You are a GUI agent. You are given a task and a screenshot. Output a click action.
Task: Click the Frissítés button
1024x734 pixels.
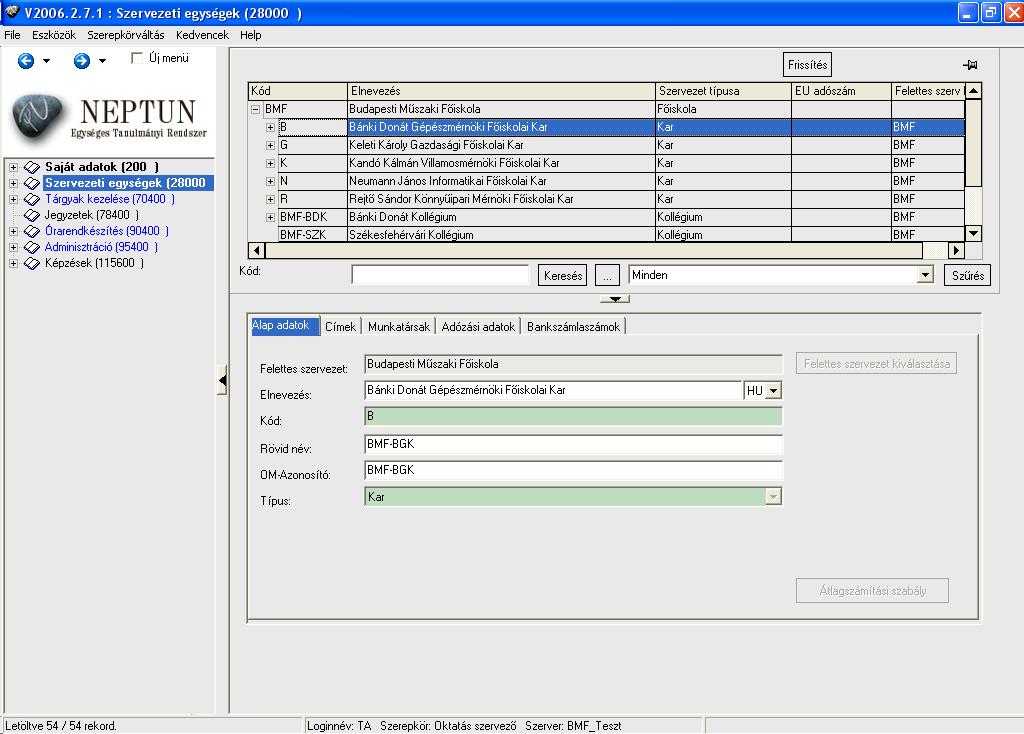point(807,65)
